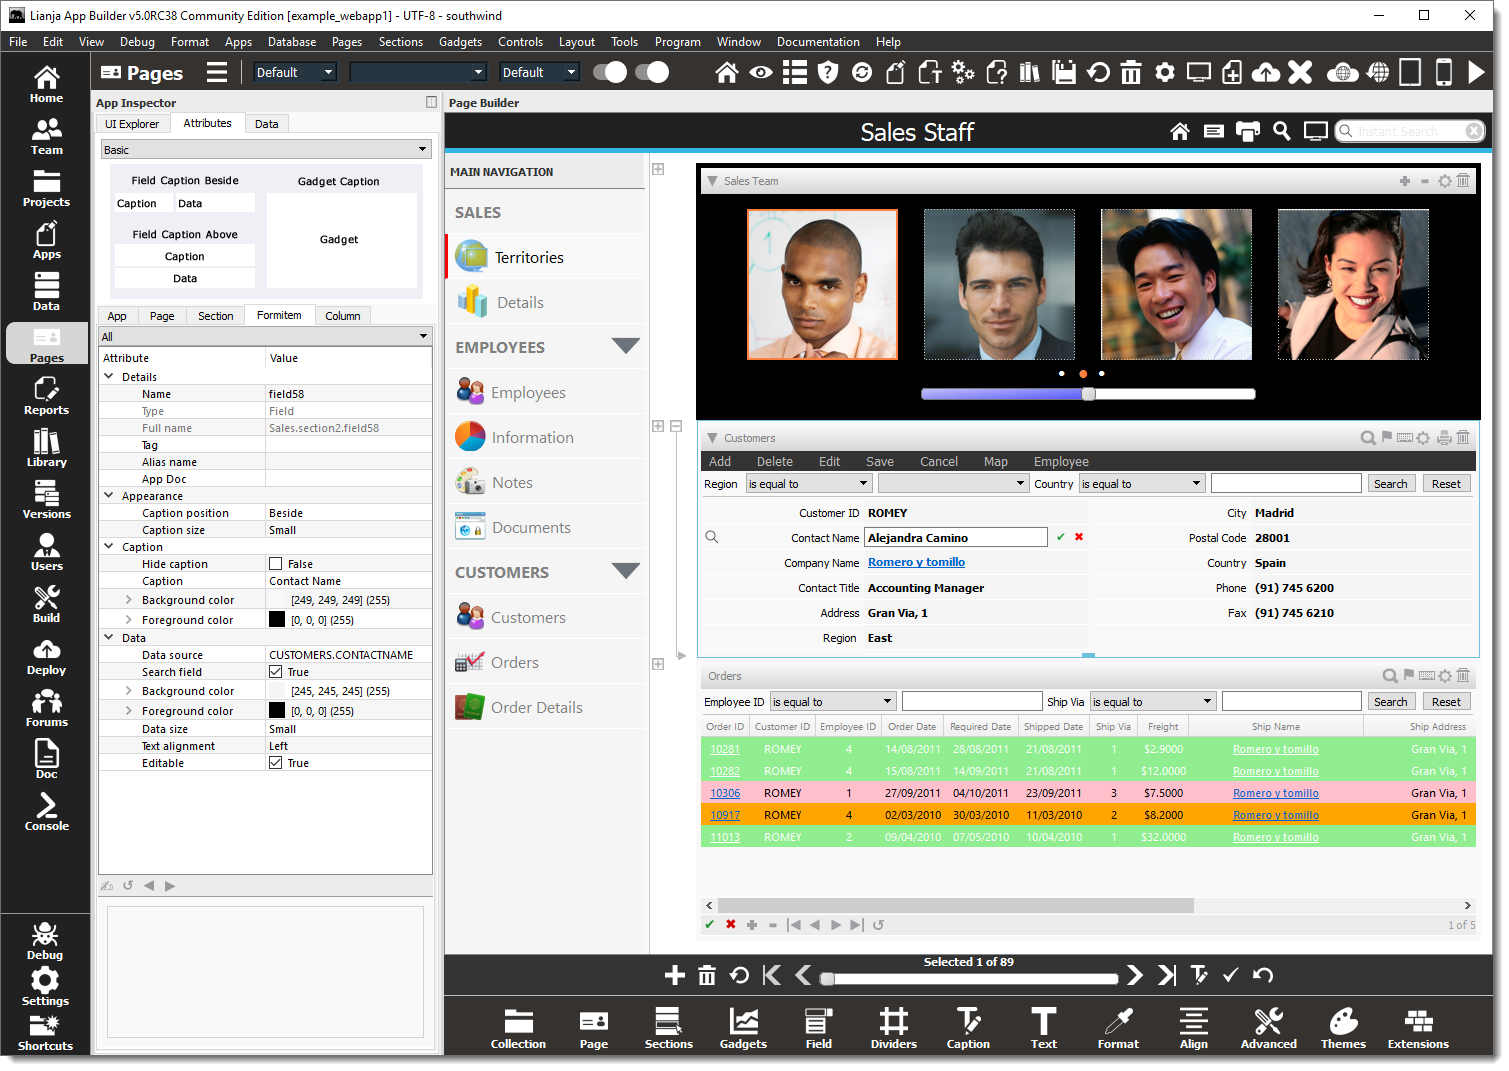Open the Basic attributes category dropdown

point(265,149)
